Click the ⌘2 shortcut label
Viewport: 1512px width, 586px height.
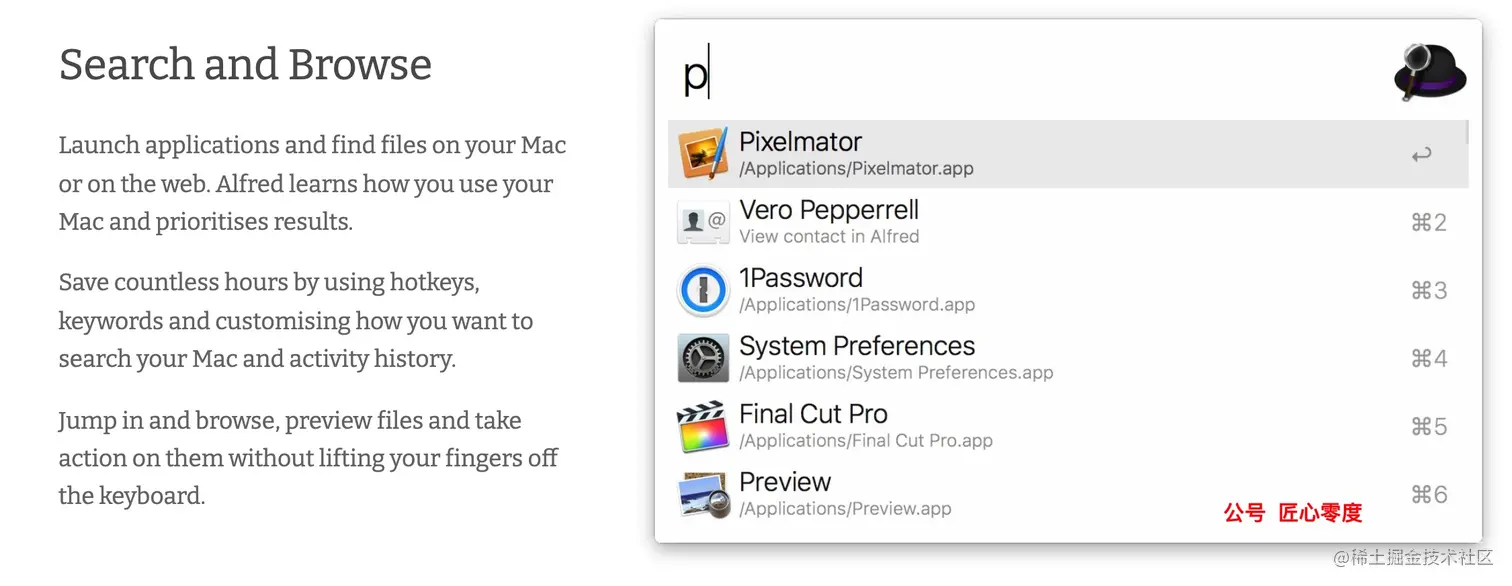point(1429,222)
